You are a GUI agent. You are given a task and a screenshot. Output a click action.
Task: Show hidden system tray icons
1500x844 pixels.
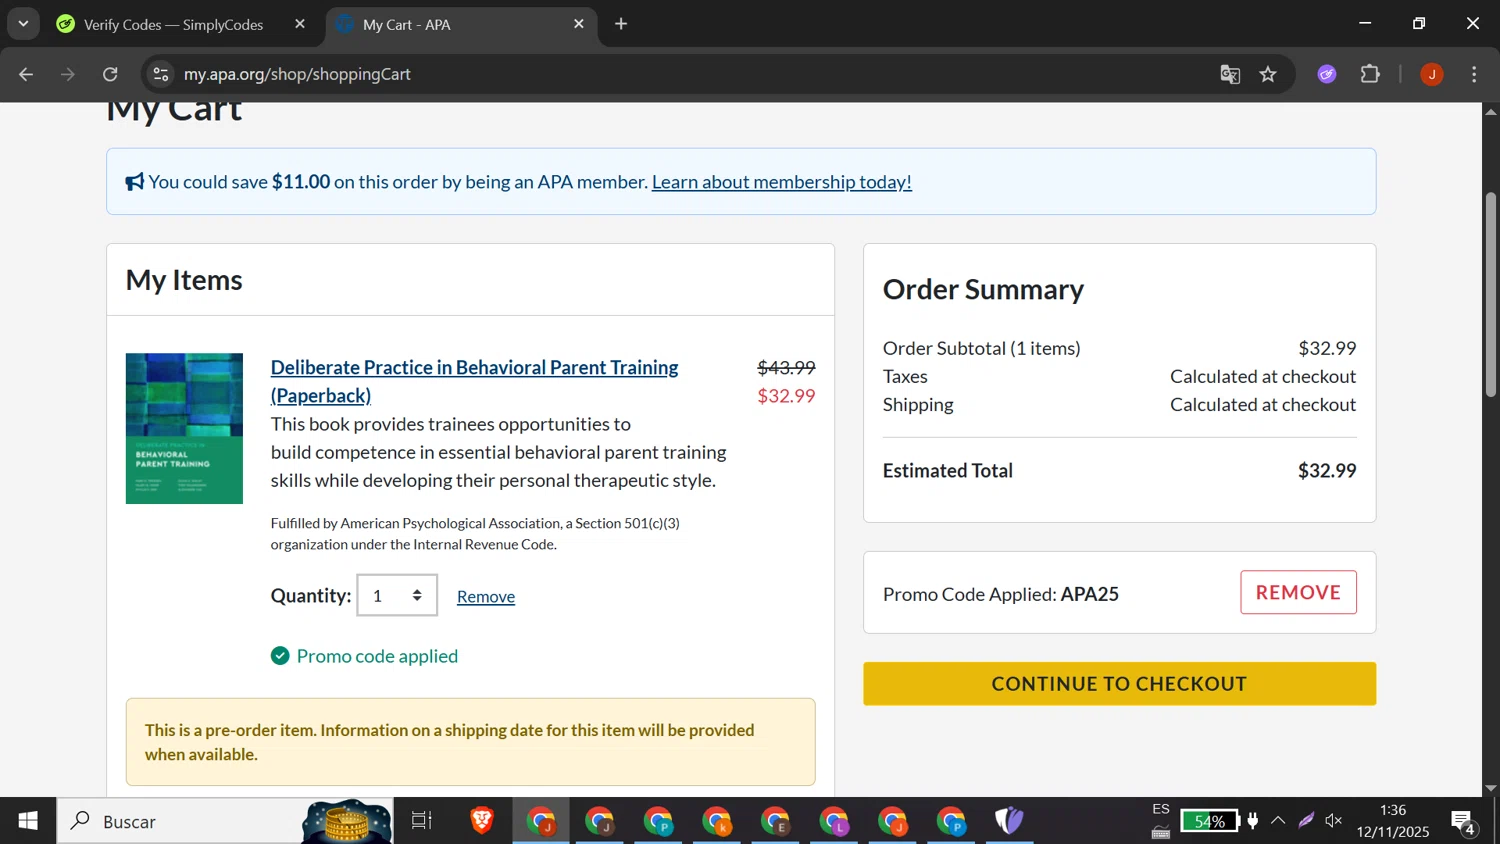coord(1278,821)
